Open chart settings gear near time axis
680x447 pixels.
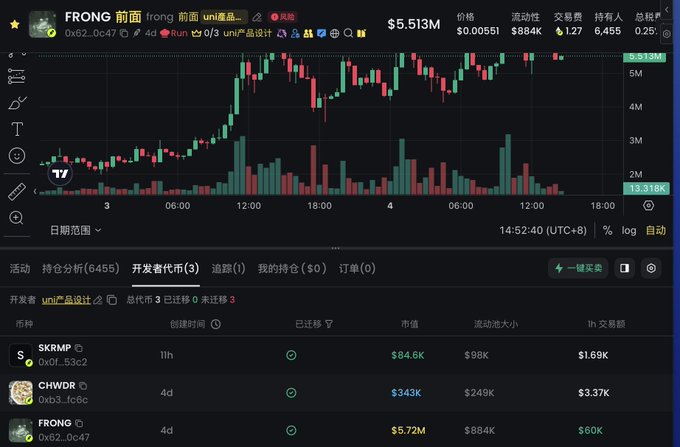pyautogui.click(x=648, y=206)
